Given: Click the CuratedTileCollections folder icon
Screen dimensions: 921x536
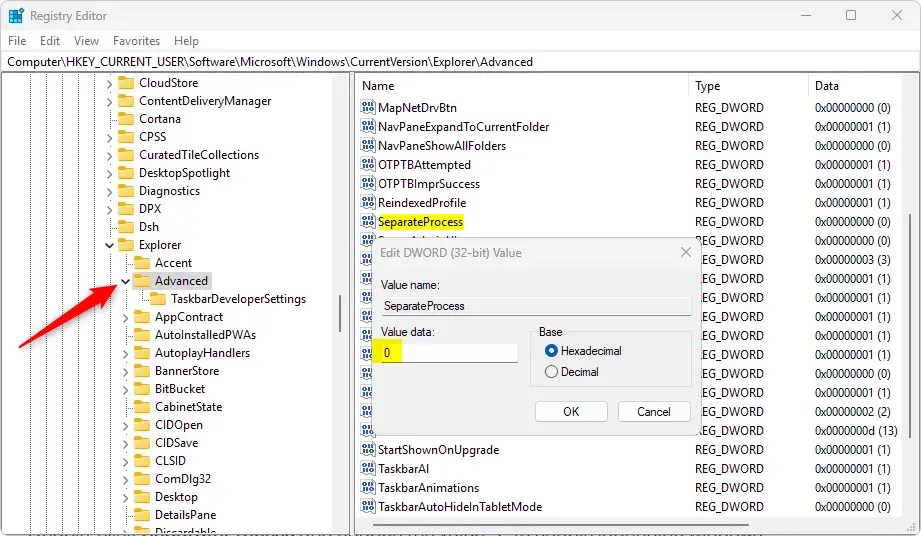Looking at the screenshot, I should (126, 155).
